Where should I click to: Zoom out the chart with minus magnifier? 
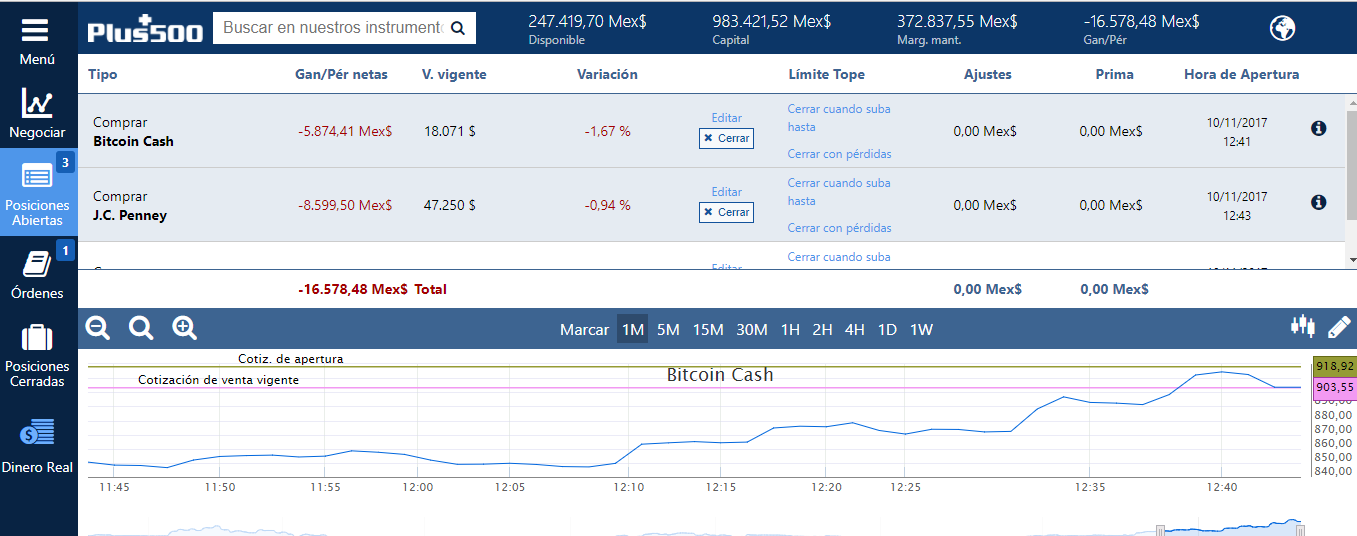coord(98,328)
